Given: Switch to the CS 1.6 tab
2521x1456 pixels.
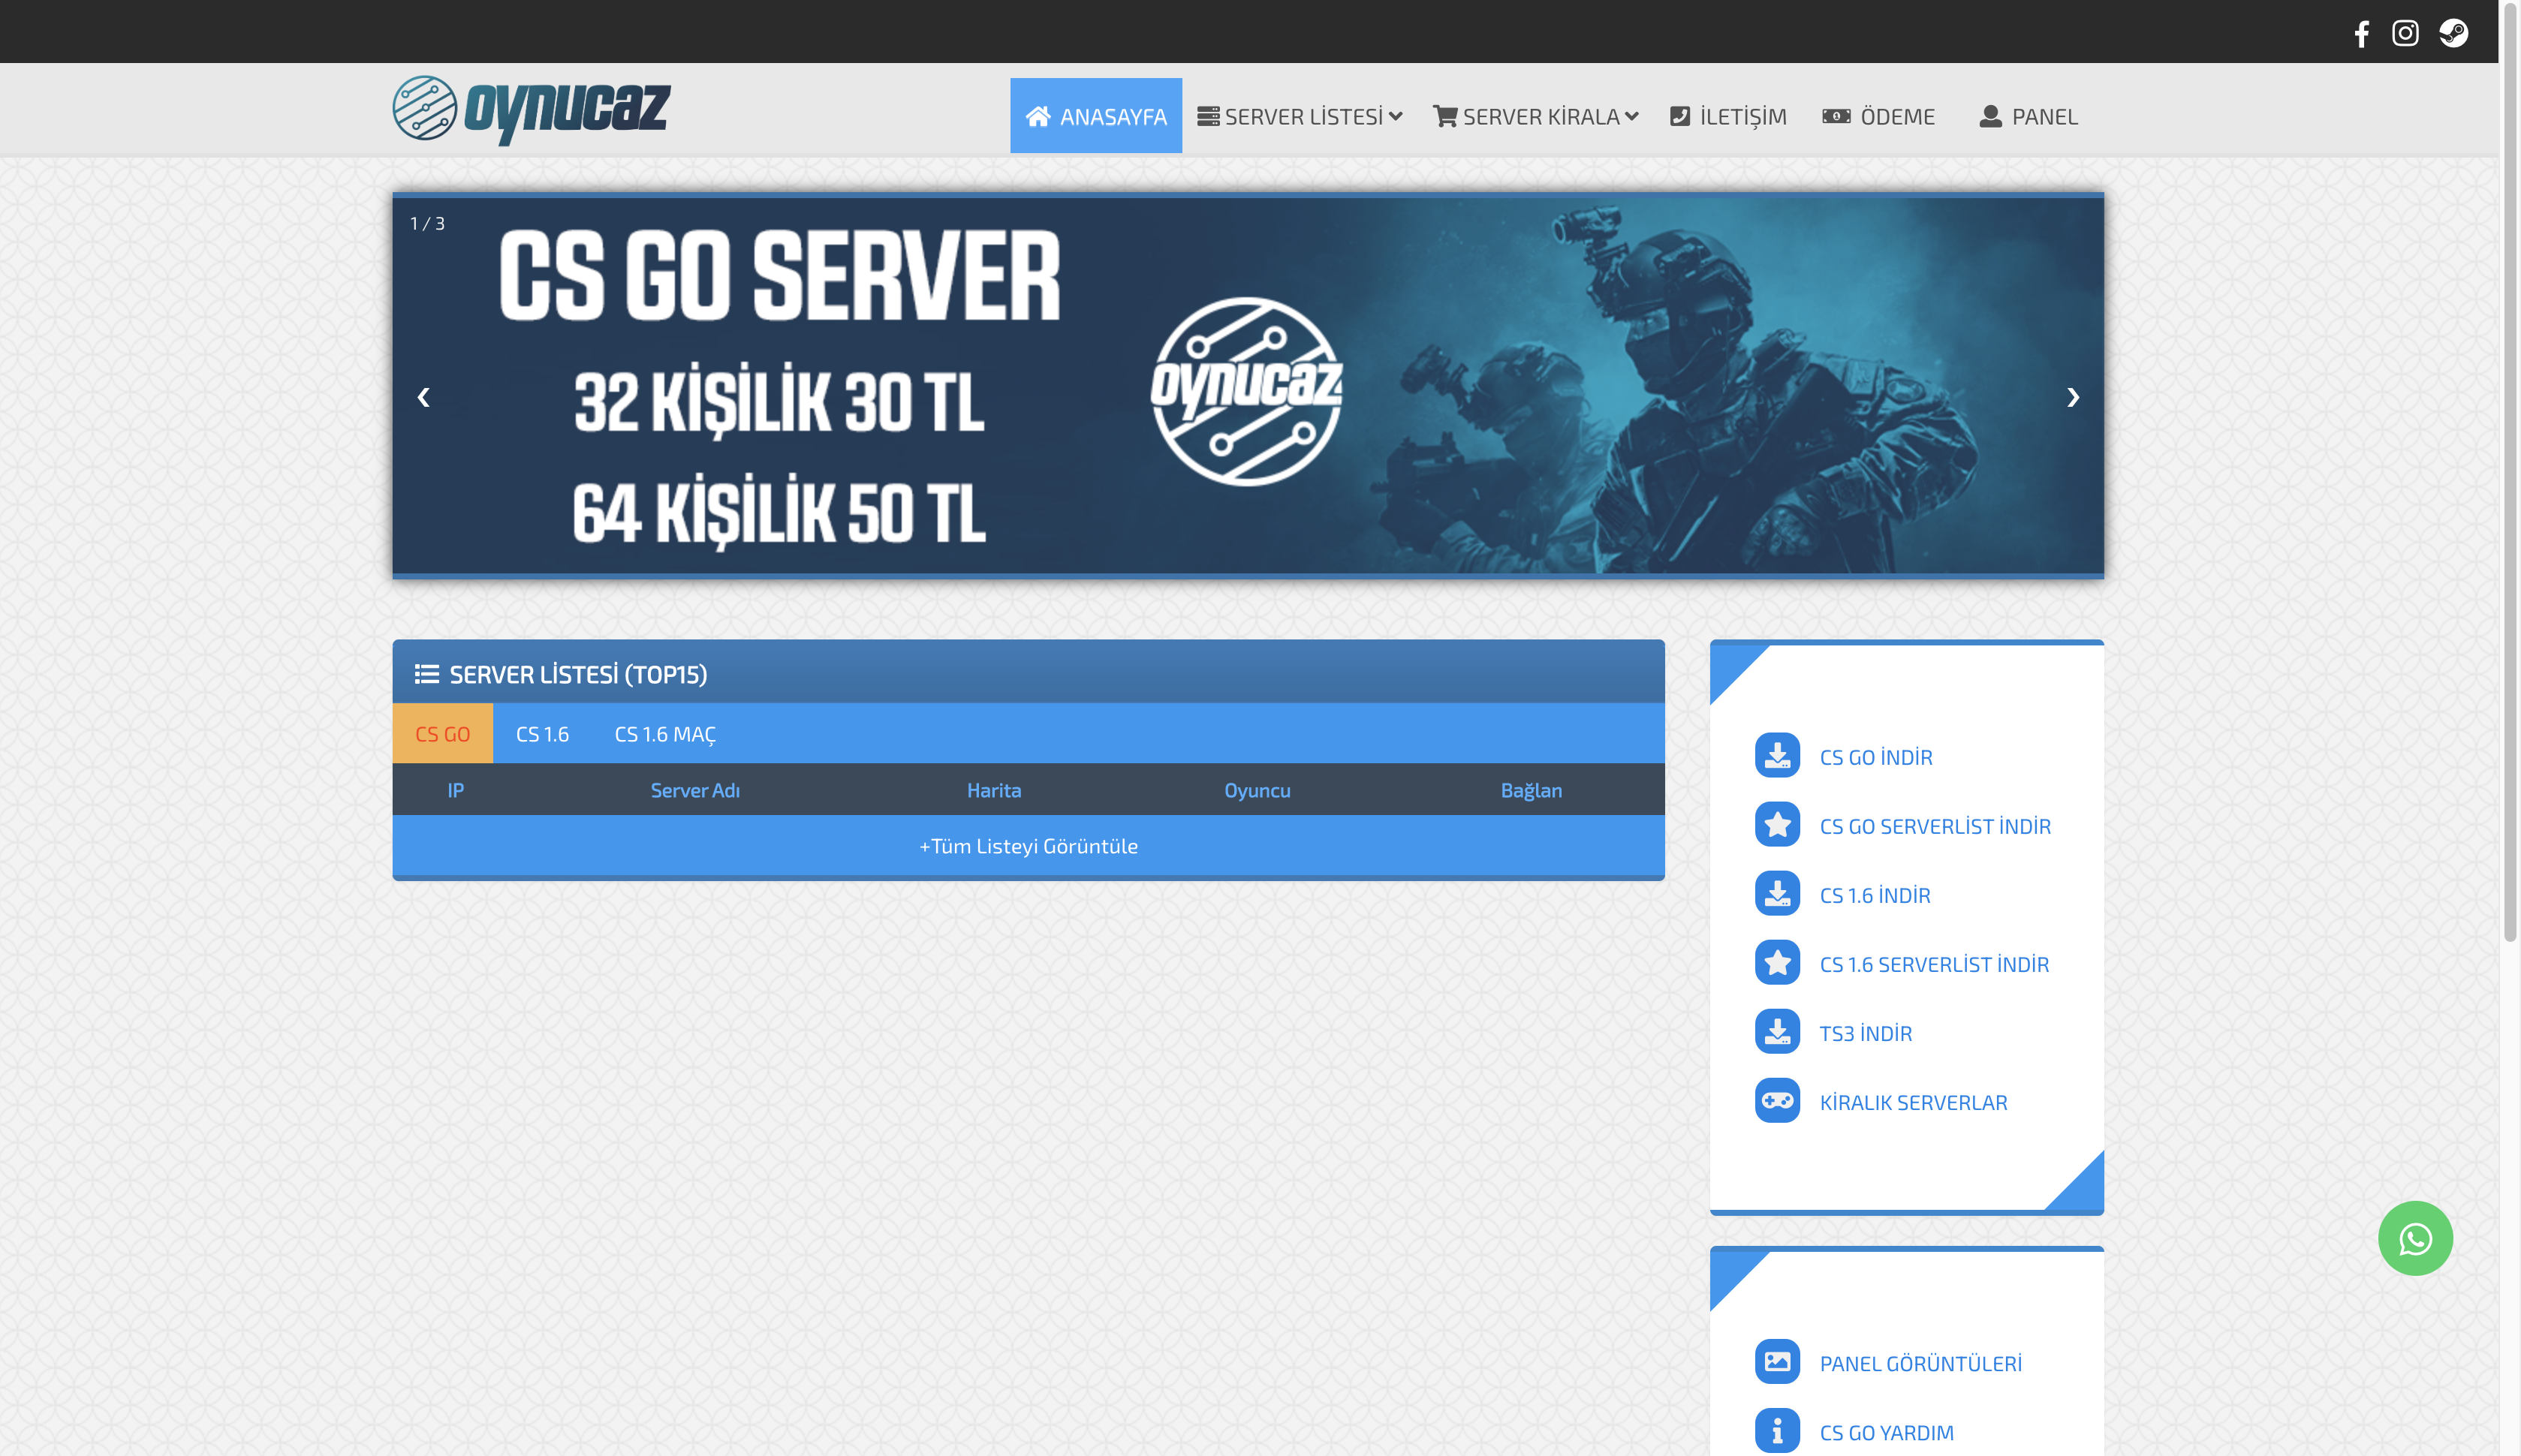Looking at the screenshot, I should tap(542, 734).
